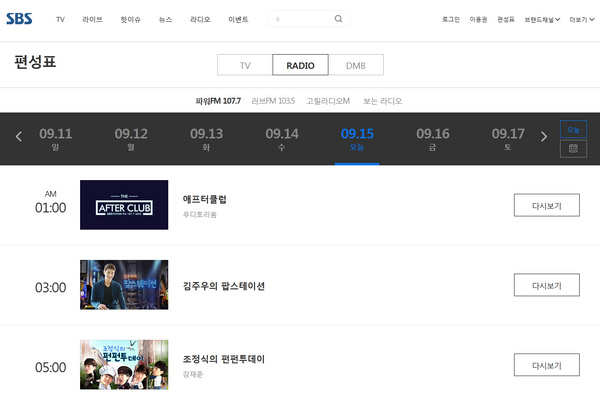Viewport: 600px width, 393px height.
Task: Click the 오늘 button beside dates
Action: coord(573,129)
